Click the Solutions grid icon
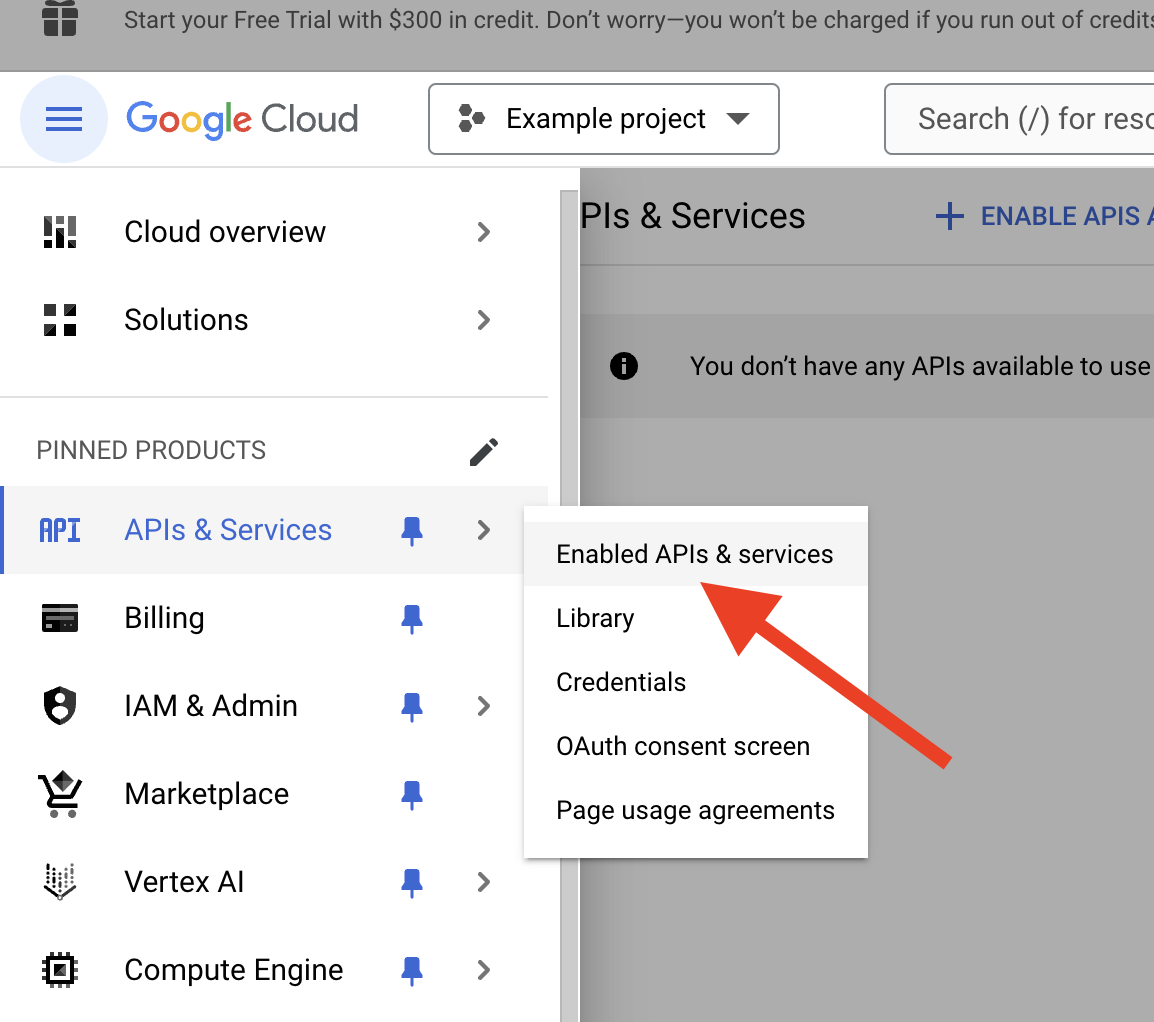 coord(60,320)
